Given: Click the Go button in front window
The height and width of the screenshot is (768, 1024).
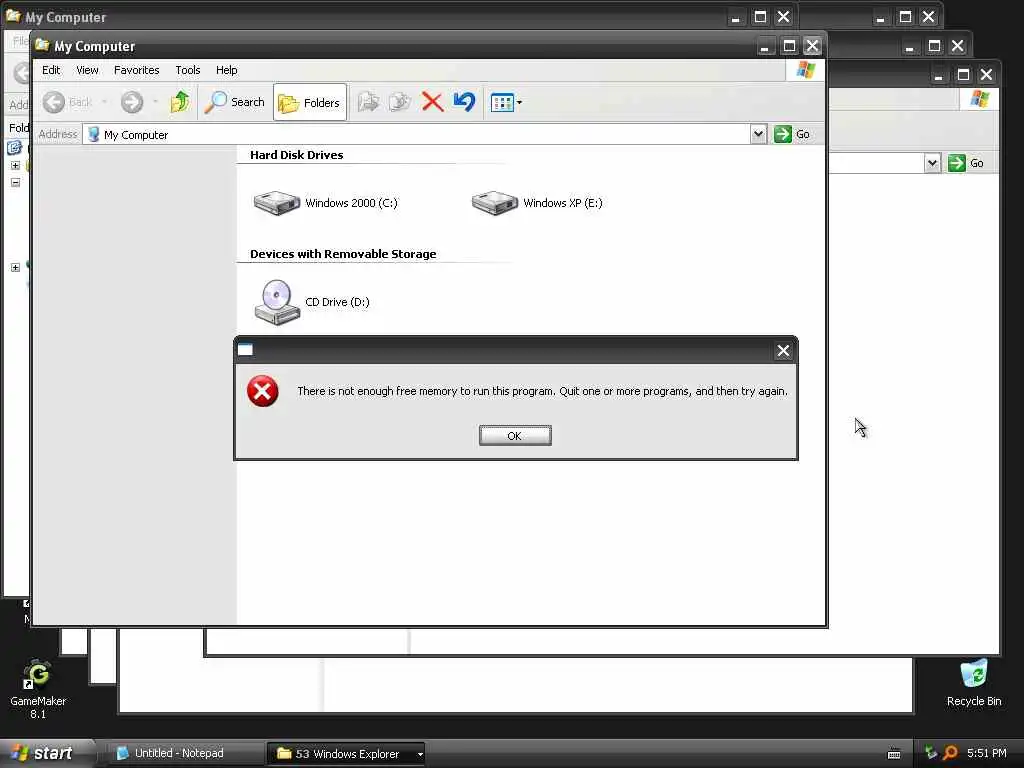Looking at the screenshot, I should 793,135.
